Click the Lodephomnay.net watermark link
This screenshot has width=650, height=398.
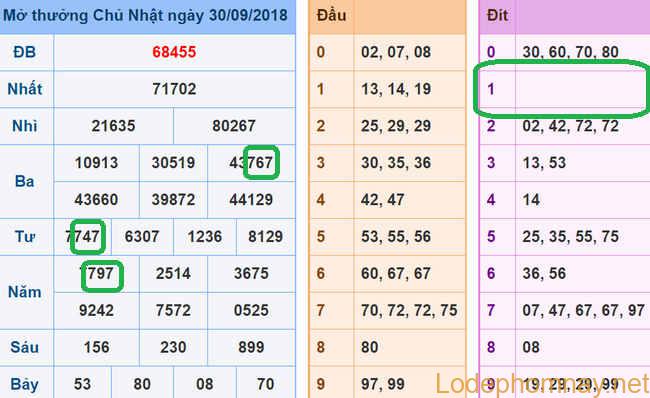pos(542,384)
